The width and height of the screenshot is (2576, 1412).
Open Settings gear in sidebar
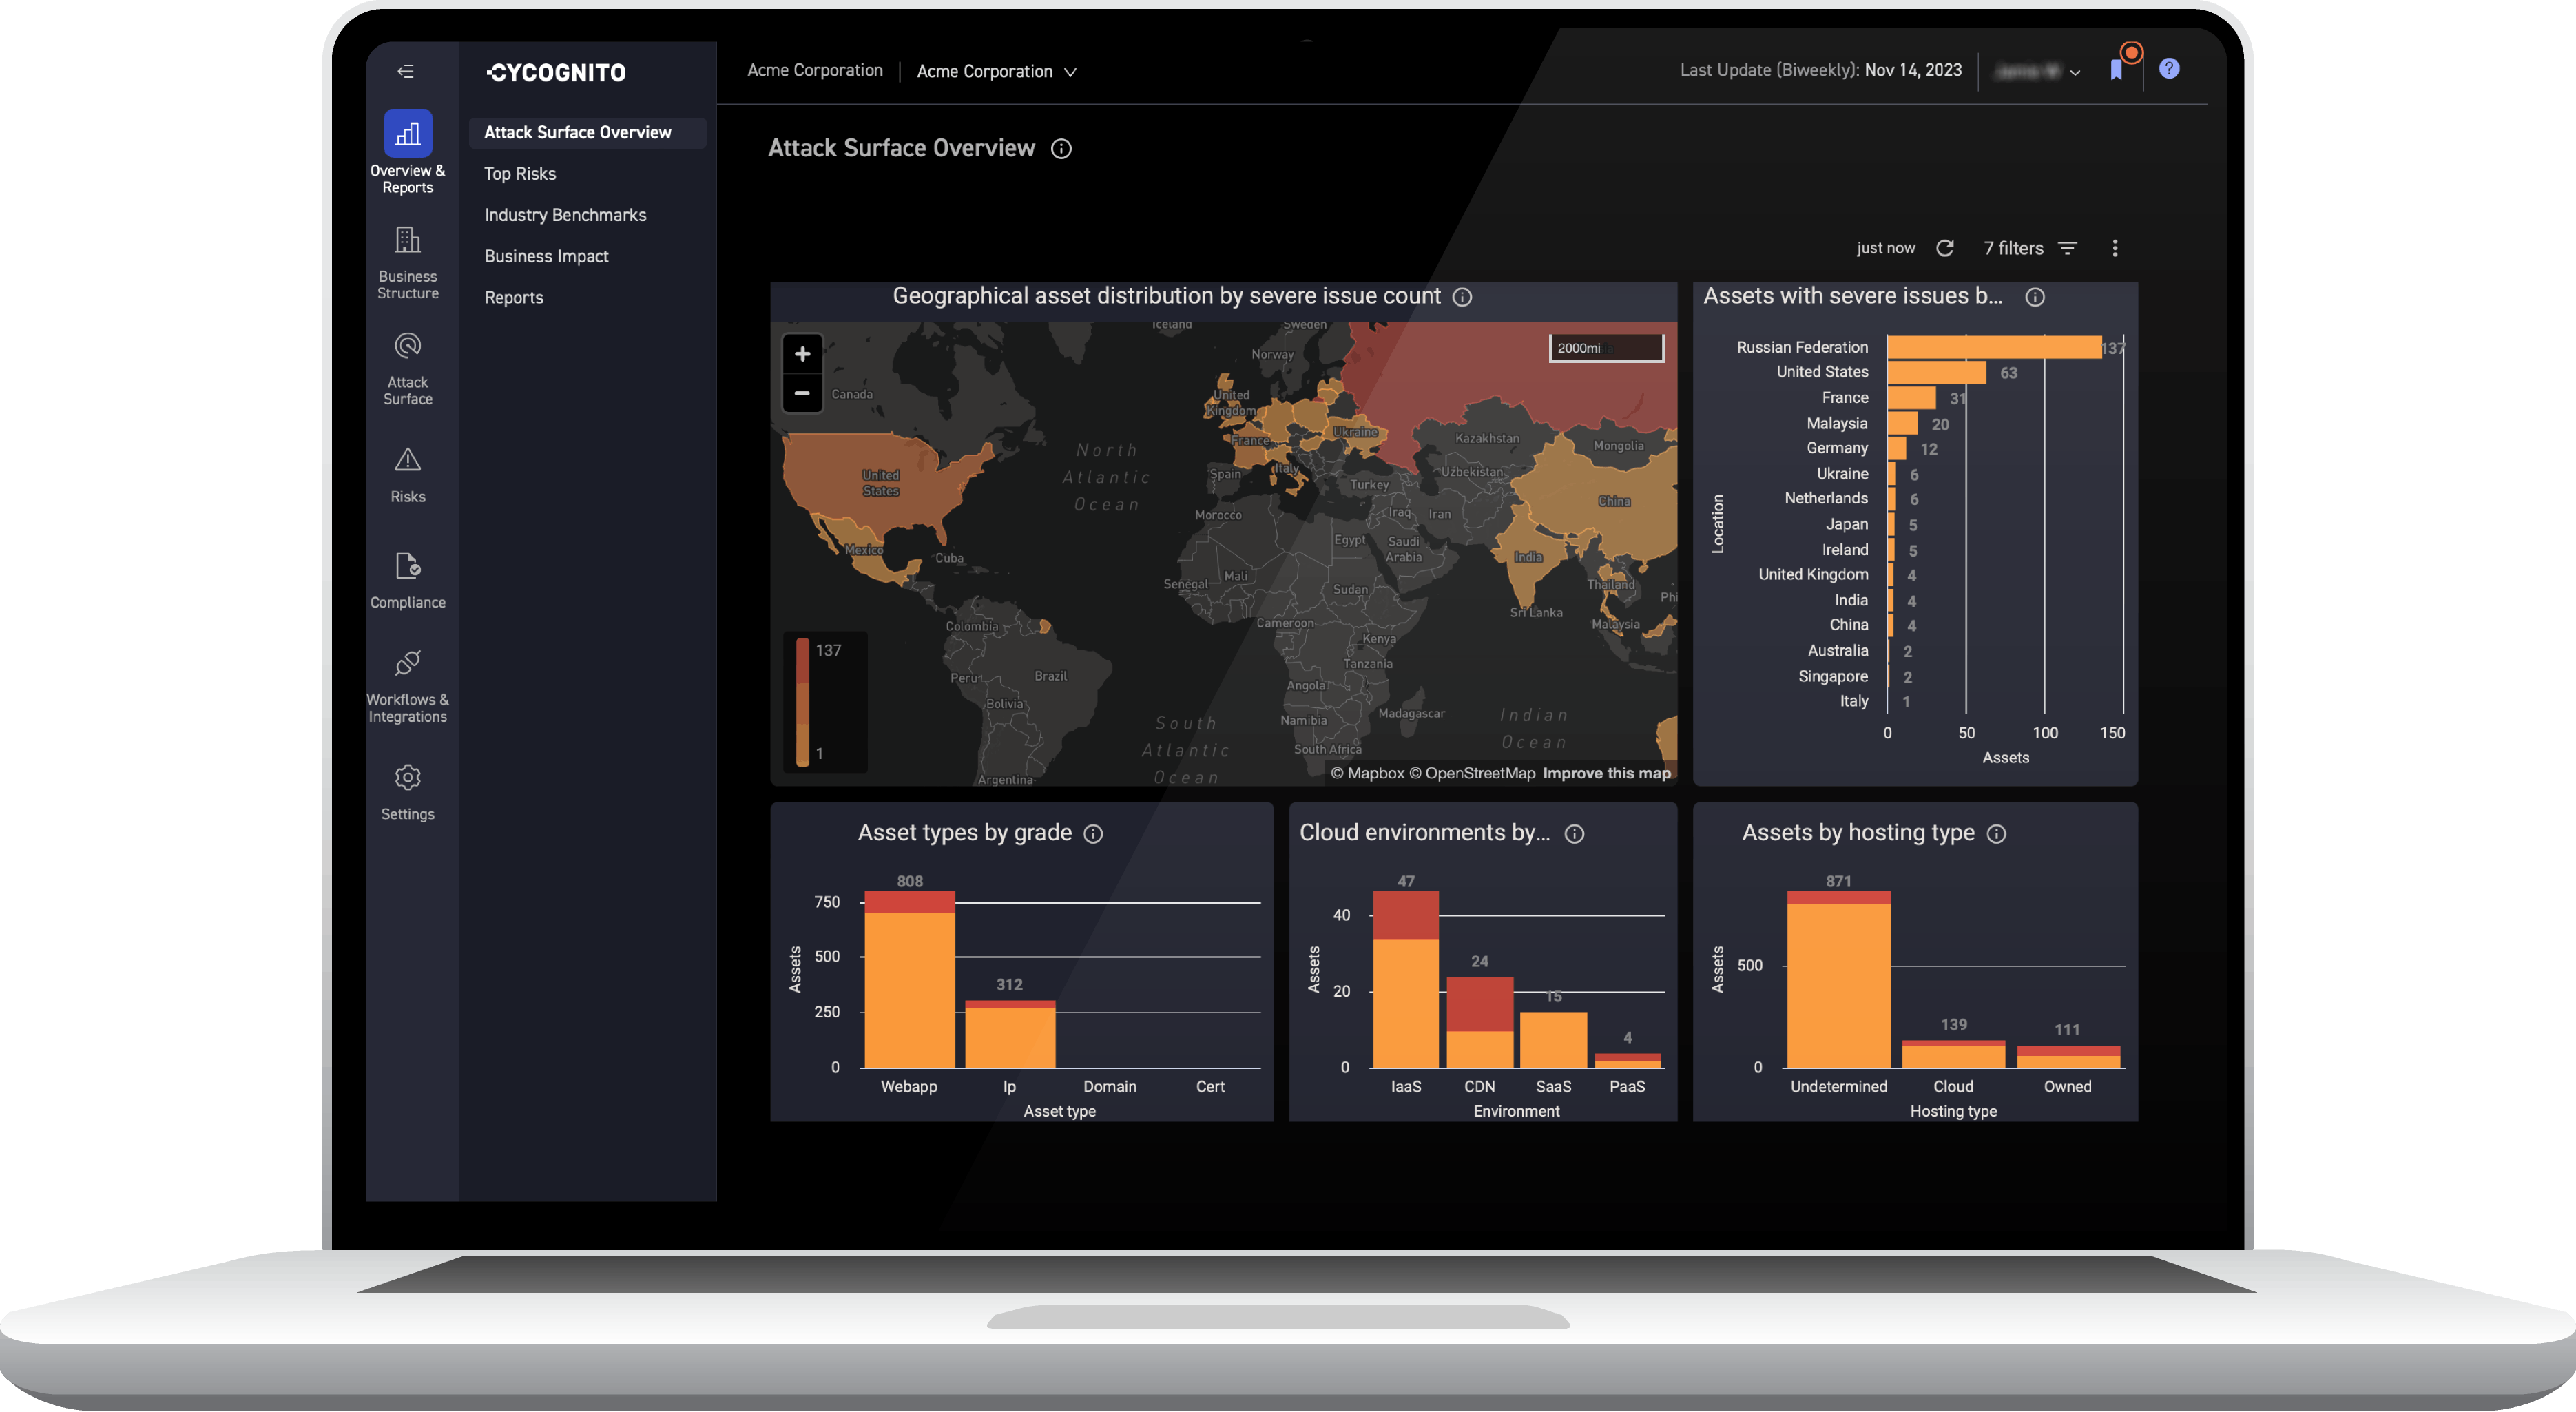(407, 792)
